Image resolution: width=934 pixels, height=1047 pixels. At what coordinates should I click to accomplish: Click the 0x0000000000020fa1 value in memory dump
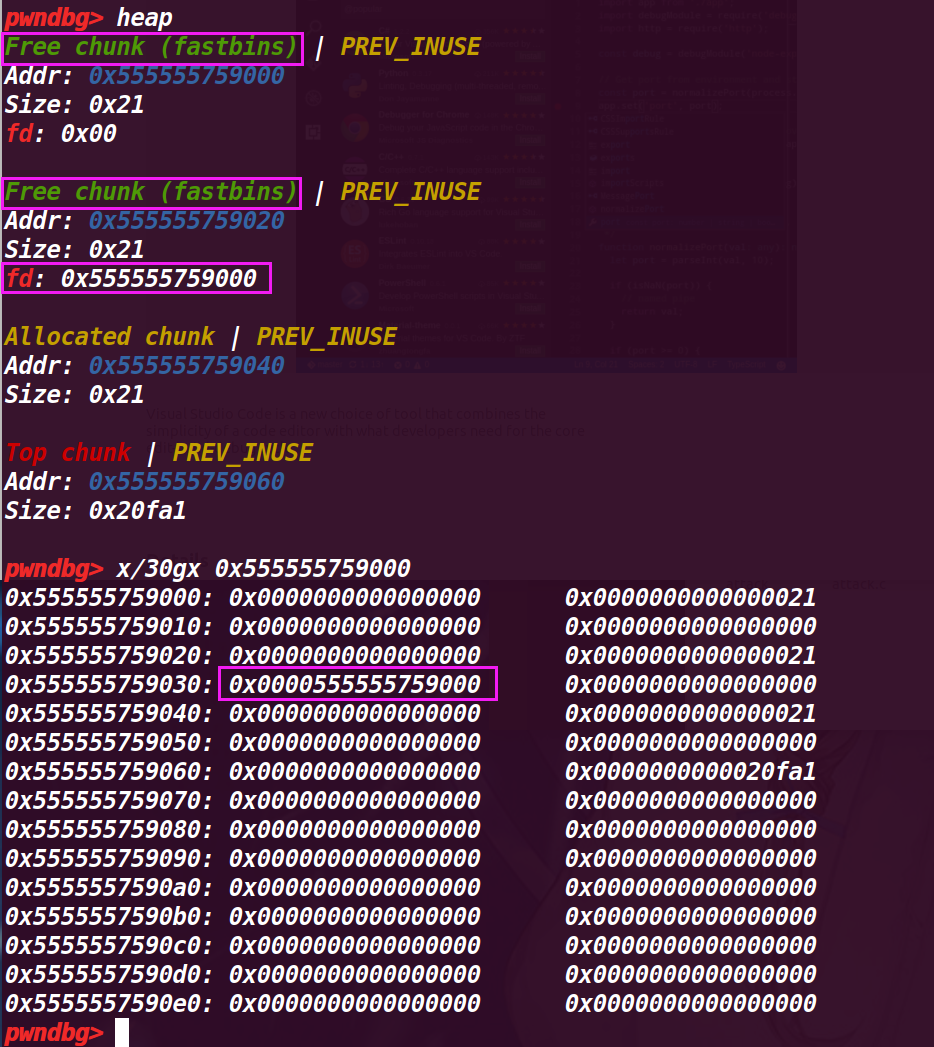[x=690, y=772]
